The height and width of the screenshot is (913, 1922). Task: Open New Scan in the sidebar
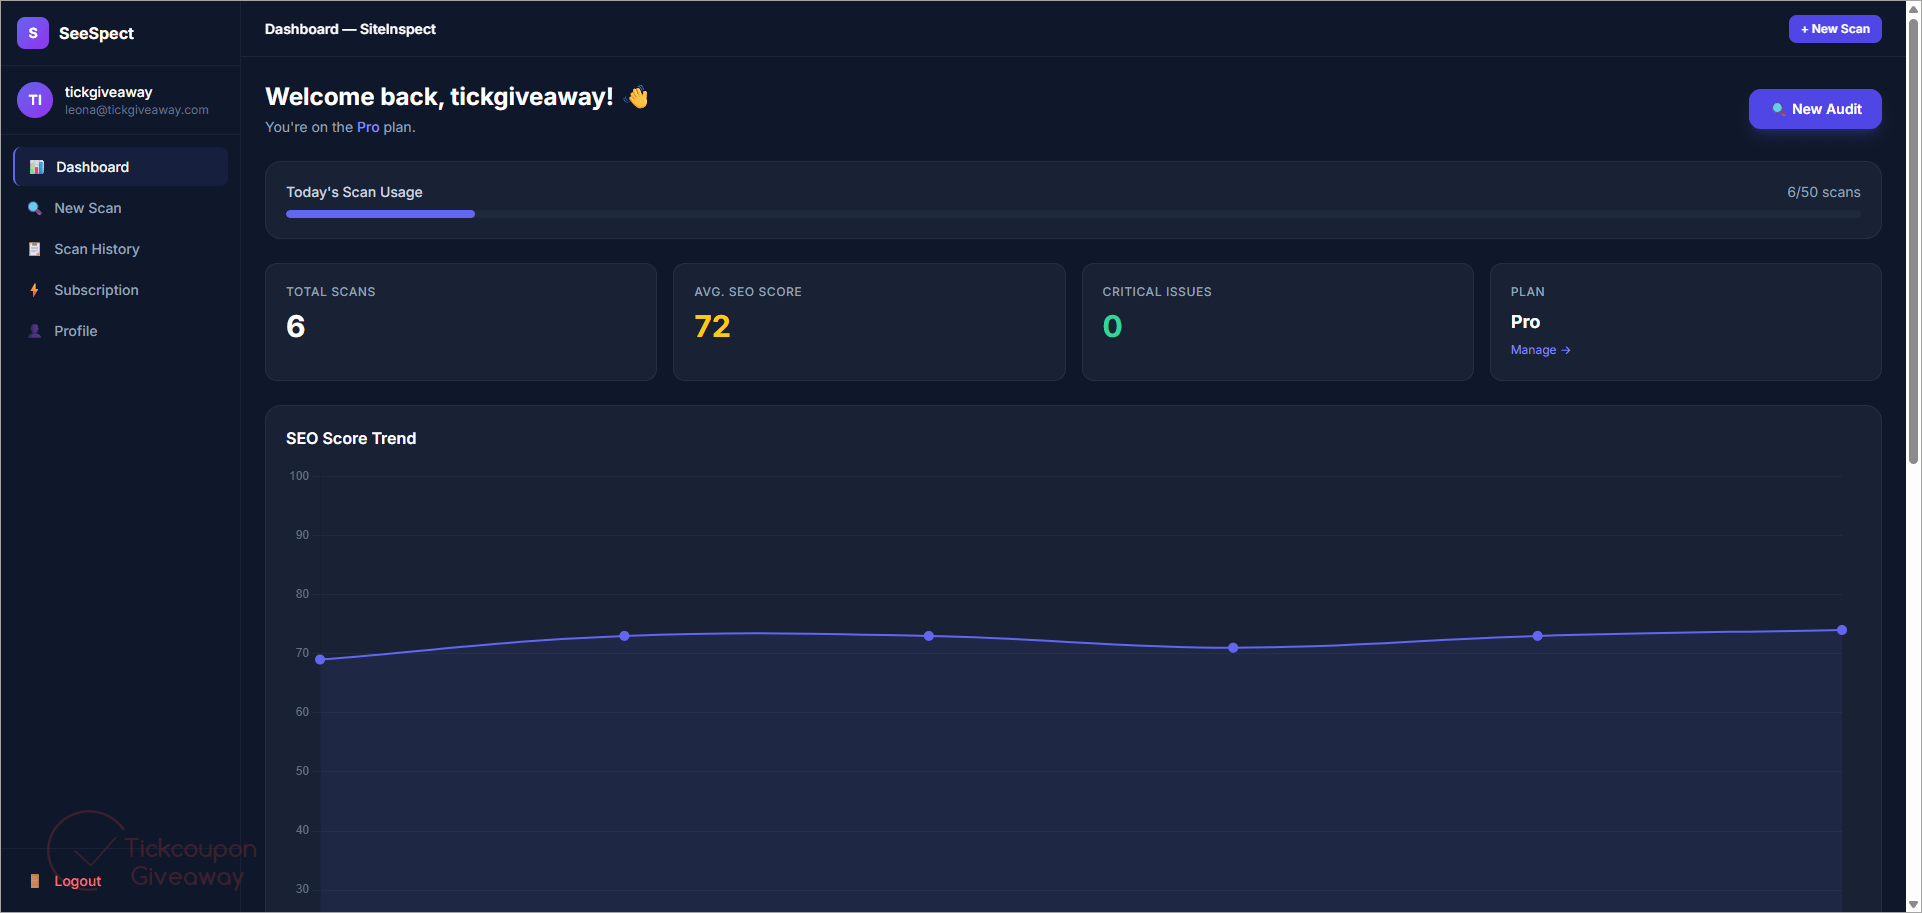click(x=121, y=208)
